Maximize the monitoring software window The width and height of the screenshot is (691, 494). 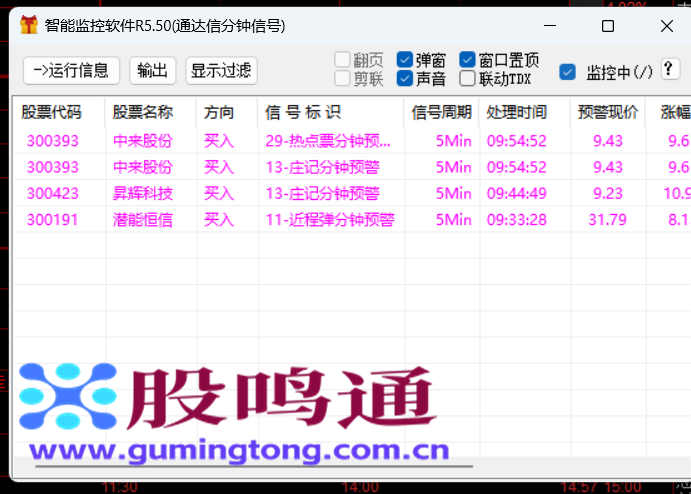(x=608, y=26)
